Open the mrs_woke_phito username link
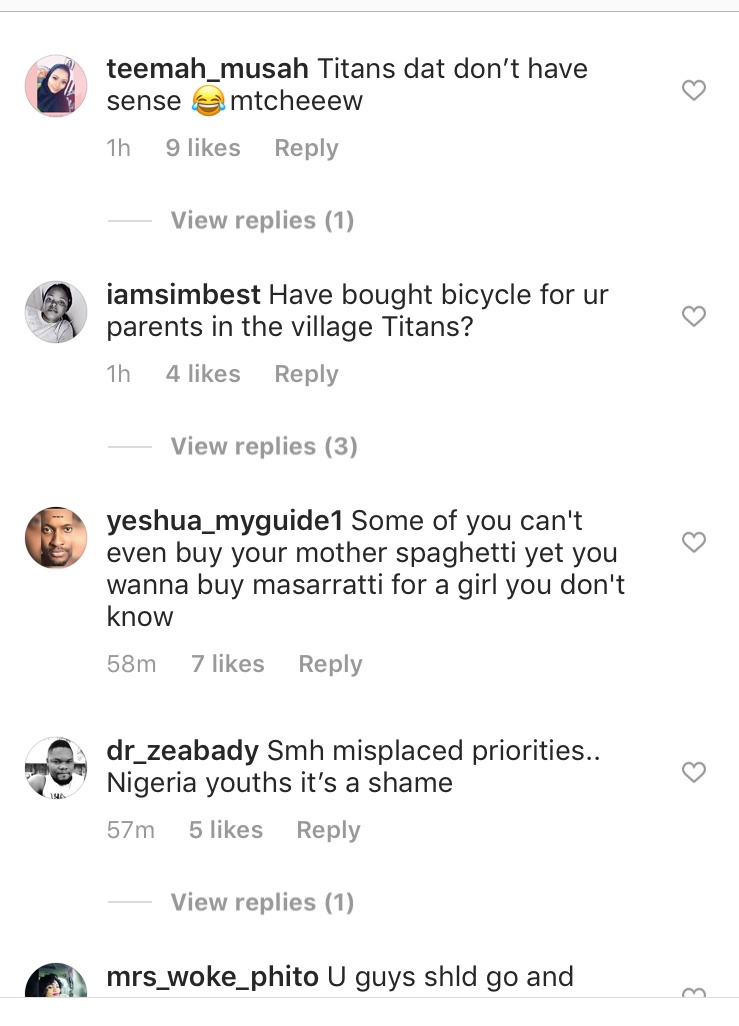 [212, 977]
